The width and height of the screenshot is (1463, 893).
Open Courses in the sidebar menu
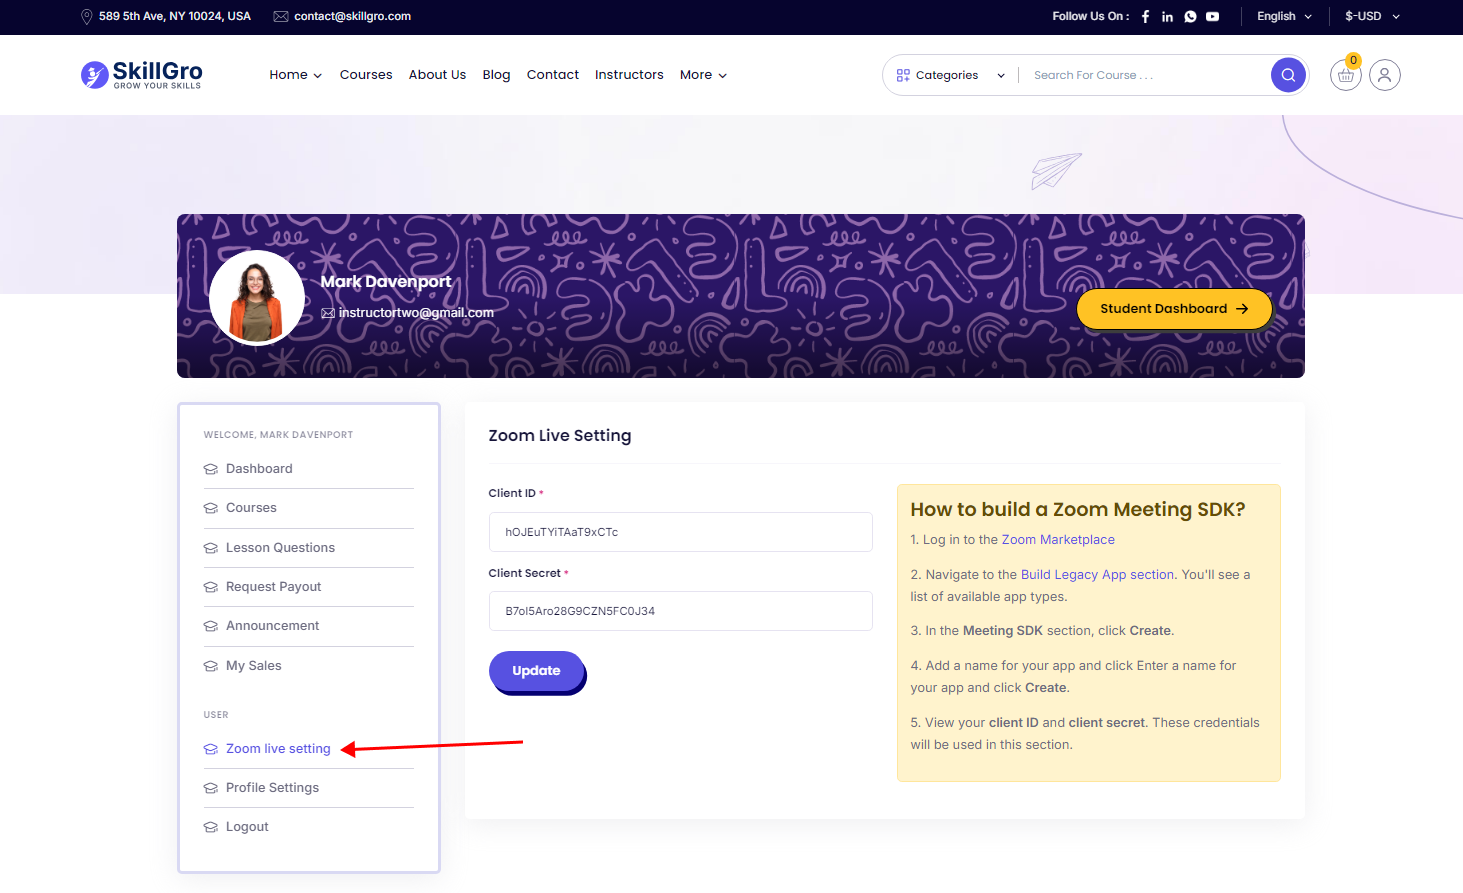(251, 508)
